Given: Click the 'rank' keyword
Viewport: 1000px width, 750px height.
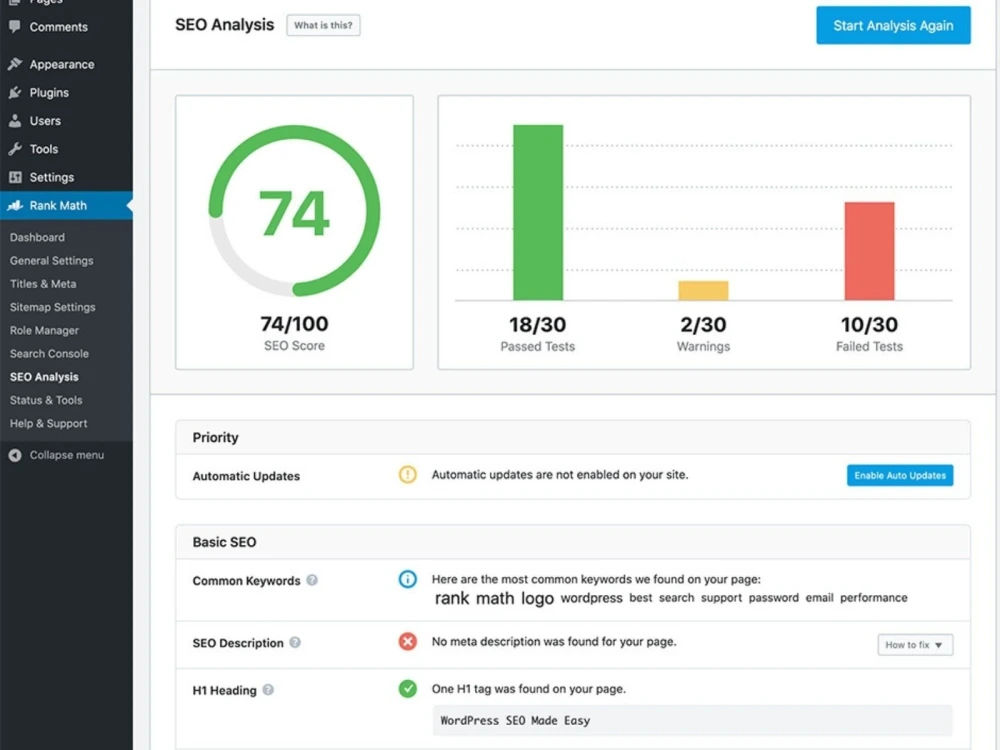Looking at the screenshot, I should point(452,598).
